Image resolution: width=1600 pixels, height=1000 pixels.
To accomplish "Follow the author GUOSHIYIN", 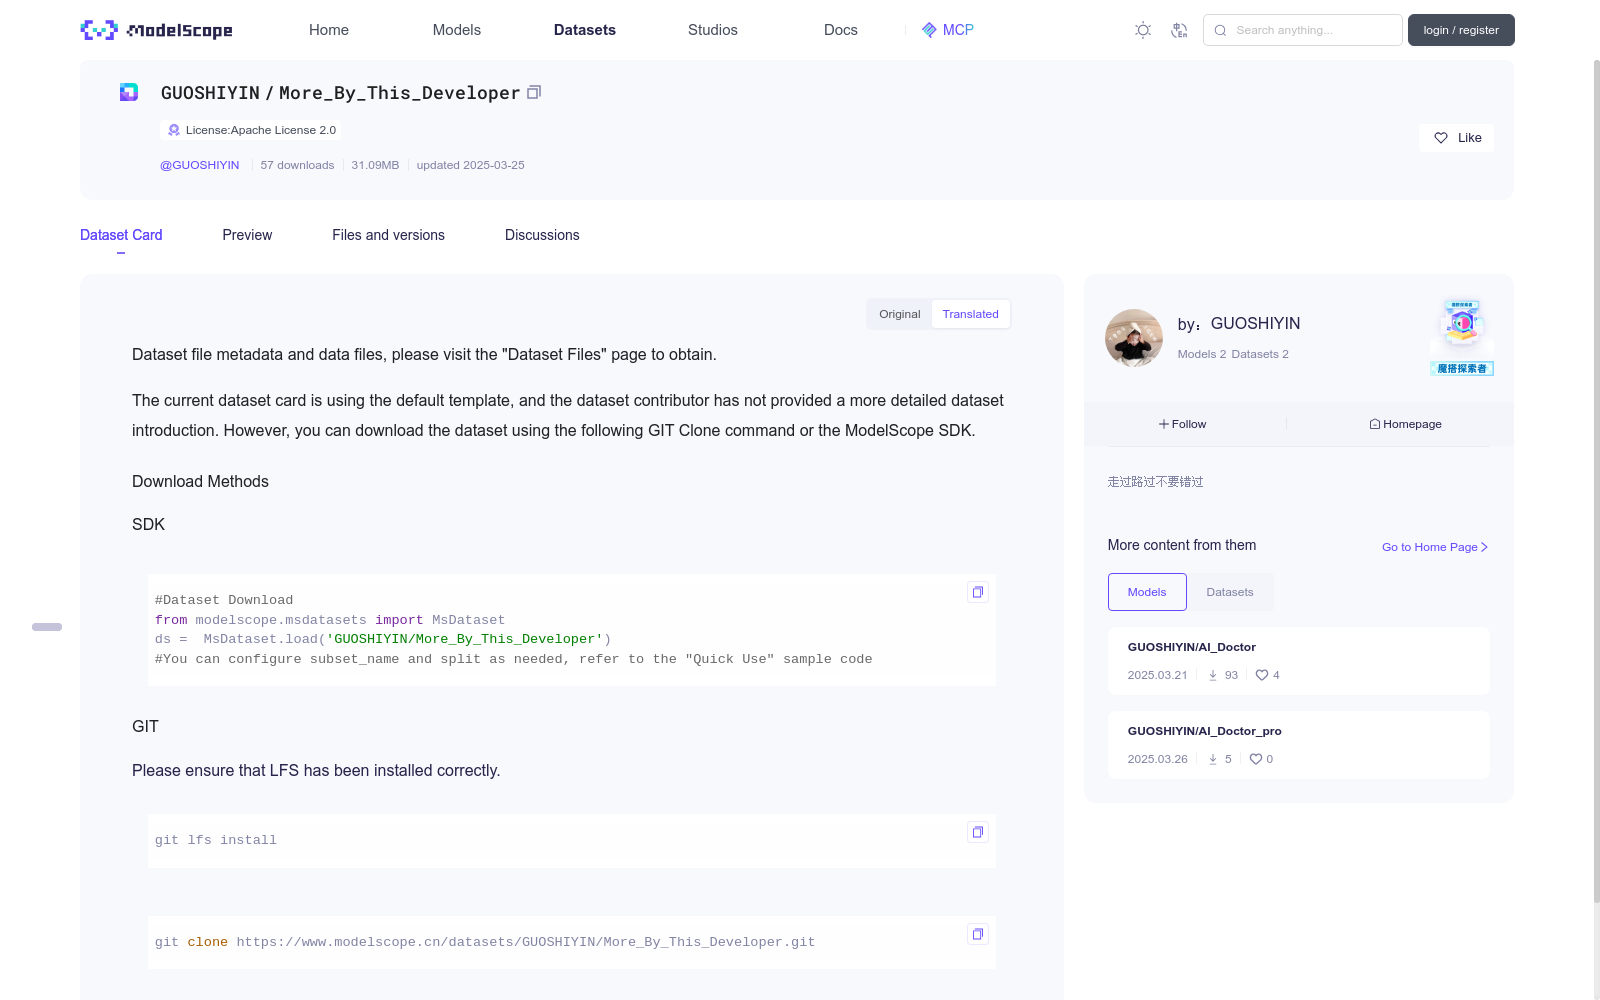I will (x=1183, y=424).
